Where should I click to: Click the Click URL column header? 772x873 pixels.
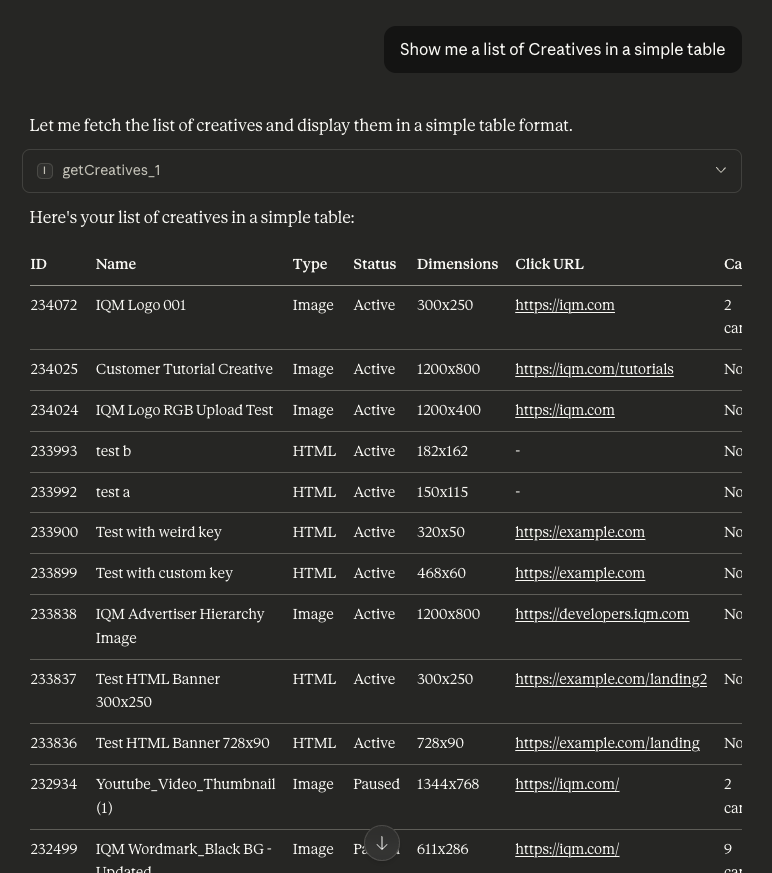point(549,264)
